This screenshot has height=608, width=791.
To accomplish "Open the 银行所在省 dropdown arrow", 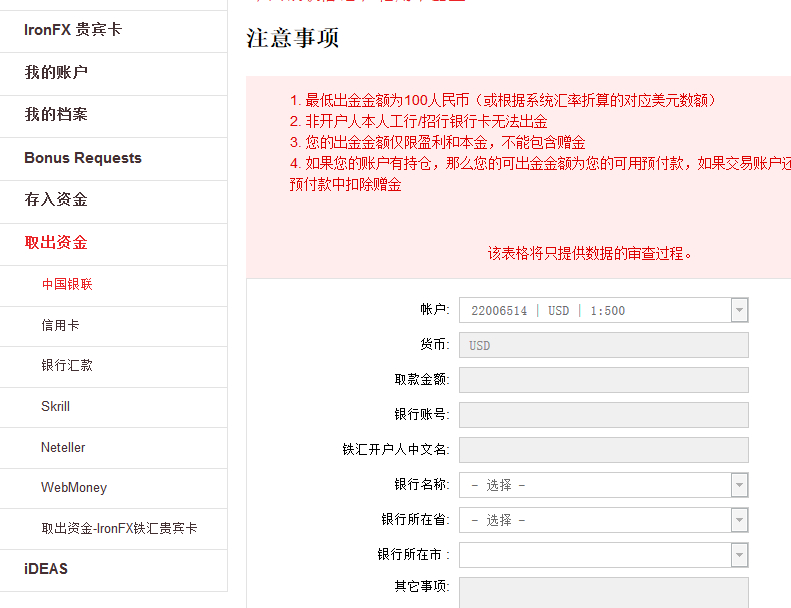I will pos(739,520).
